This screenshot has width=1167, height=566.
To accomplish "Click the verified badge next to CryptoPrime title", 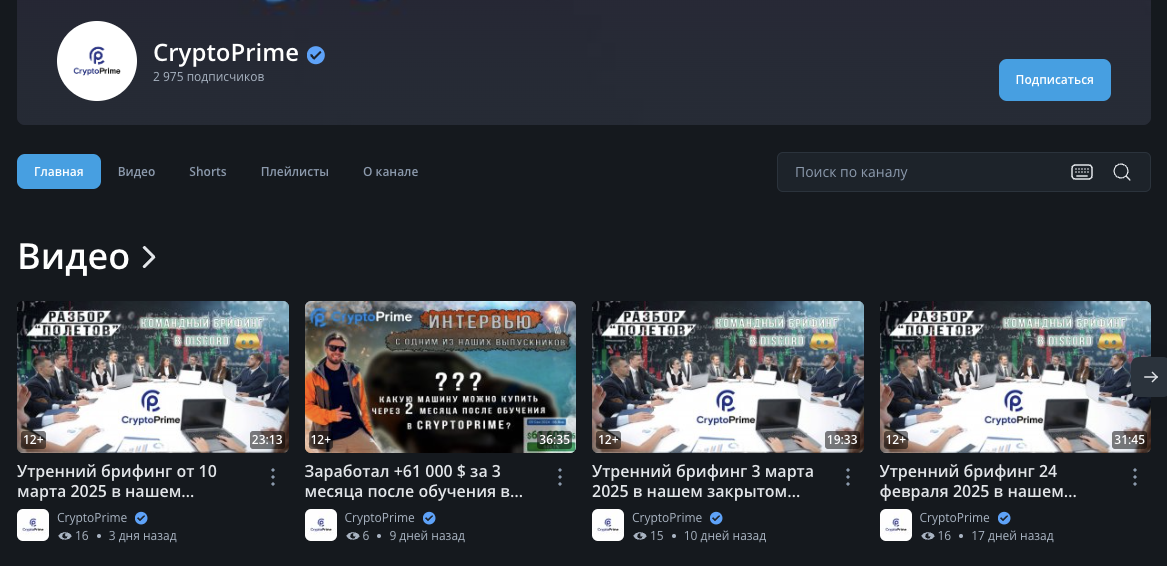I will tap(316, 54).
